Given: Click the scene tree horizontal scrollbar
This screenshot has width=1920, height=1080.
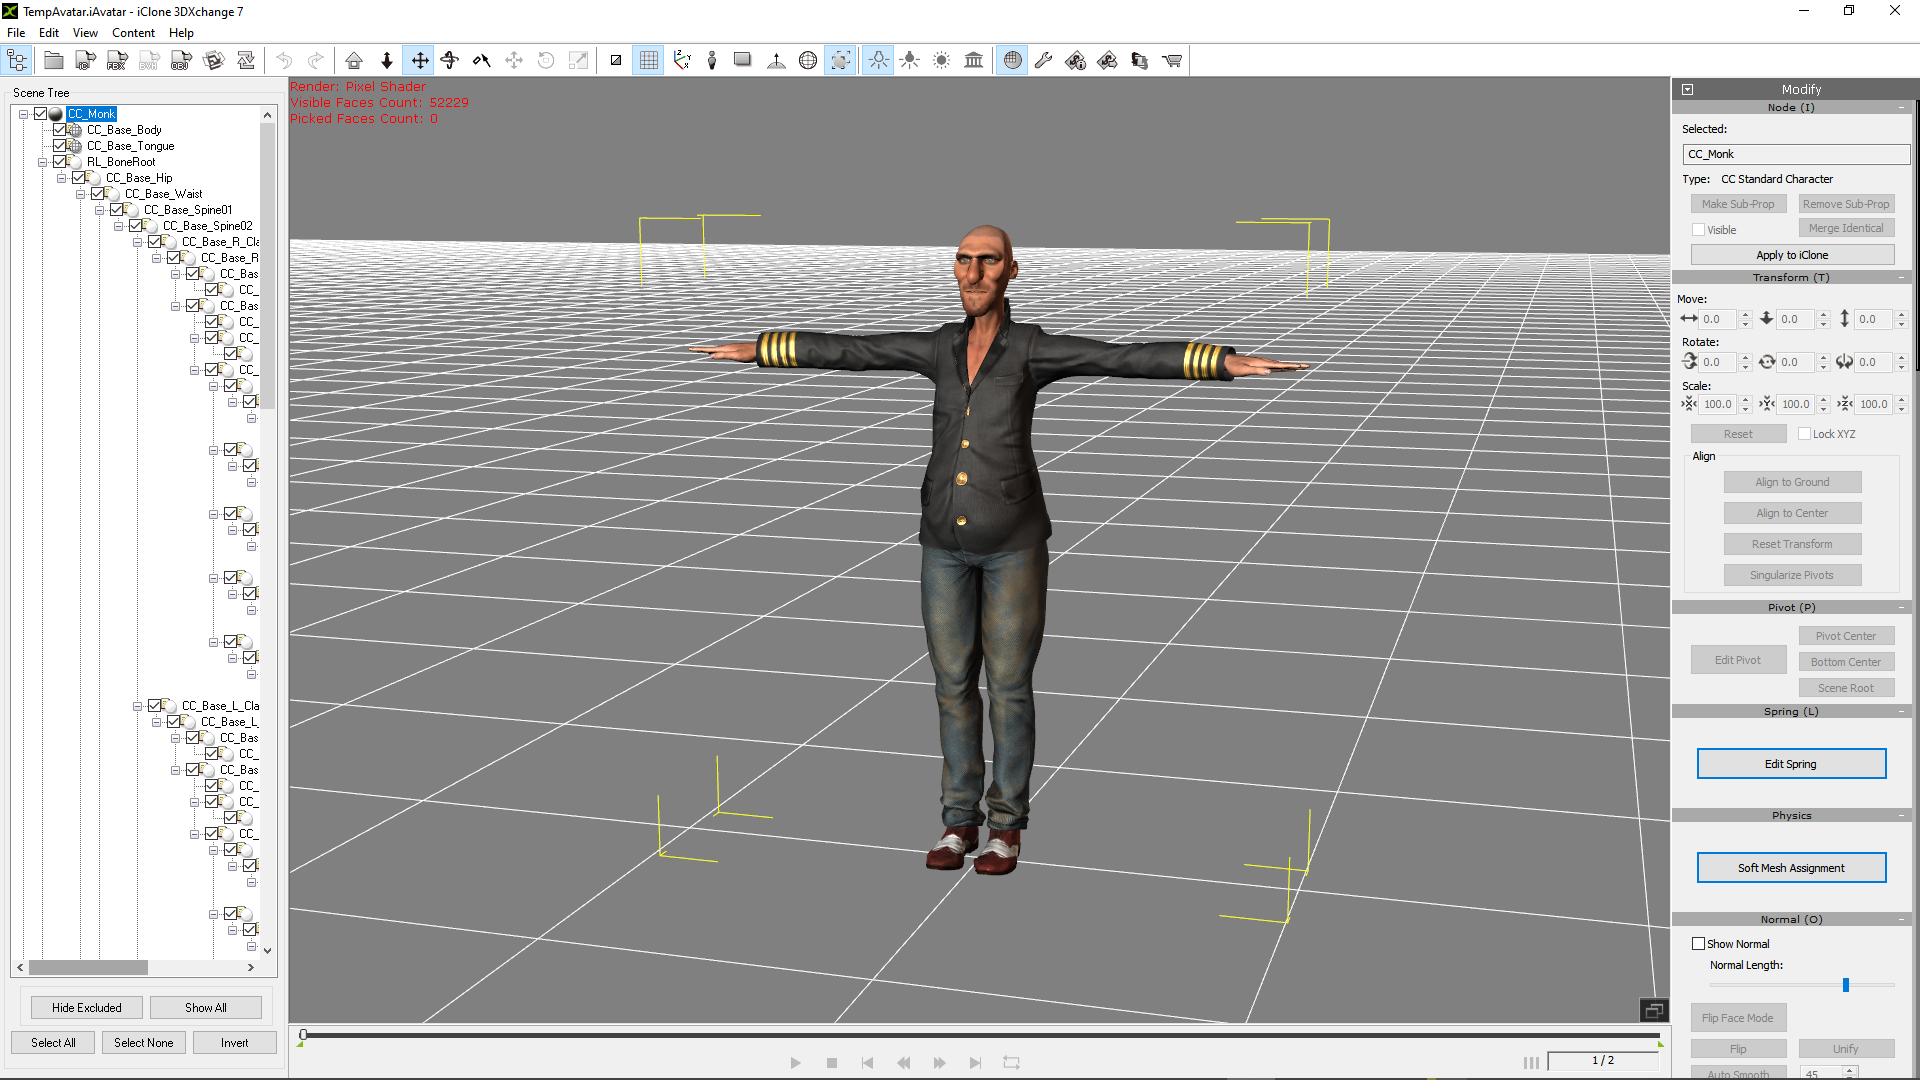Looking at the screenshot, I should (88, 968).
